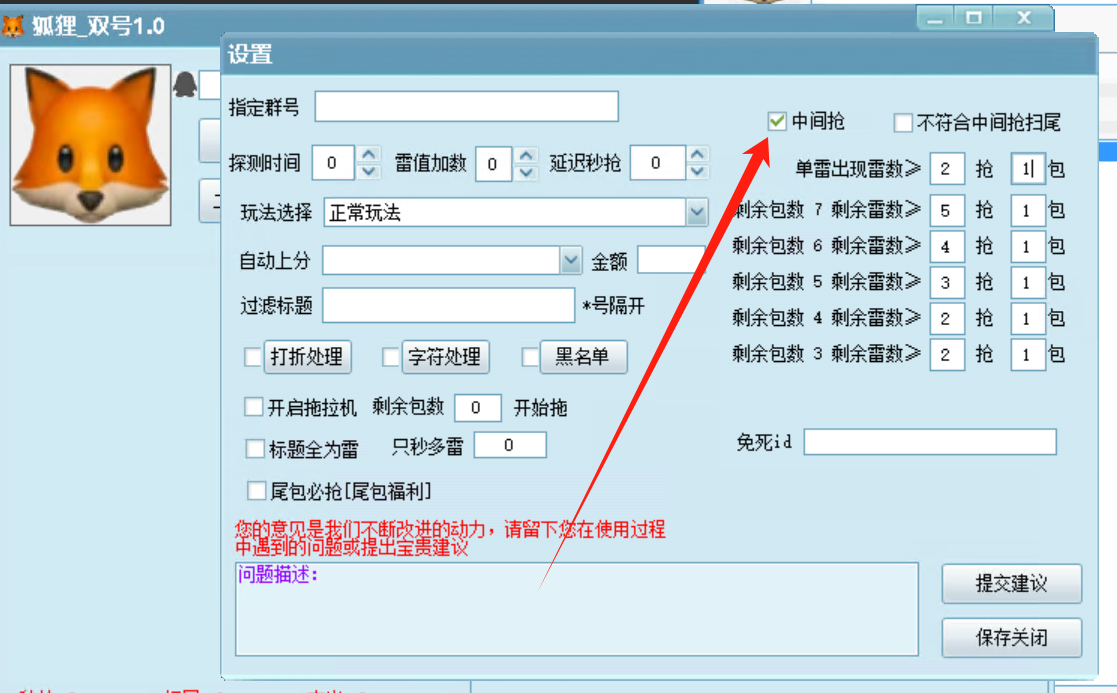The height and width of the screenshot is (693, 1117).
Task: Increase 延迟秒抢 with the up arrow
Action: coord(699,156)
